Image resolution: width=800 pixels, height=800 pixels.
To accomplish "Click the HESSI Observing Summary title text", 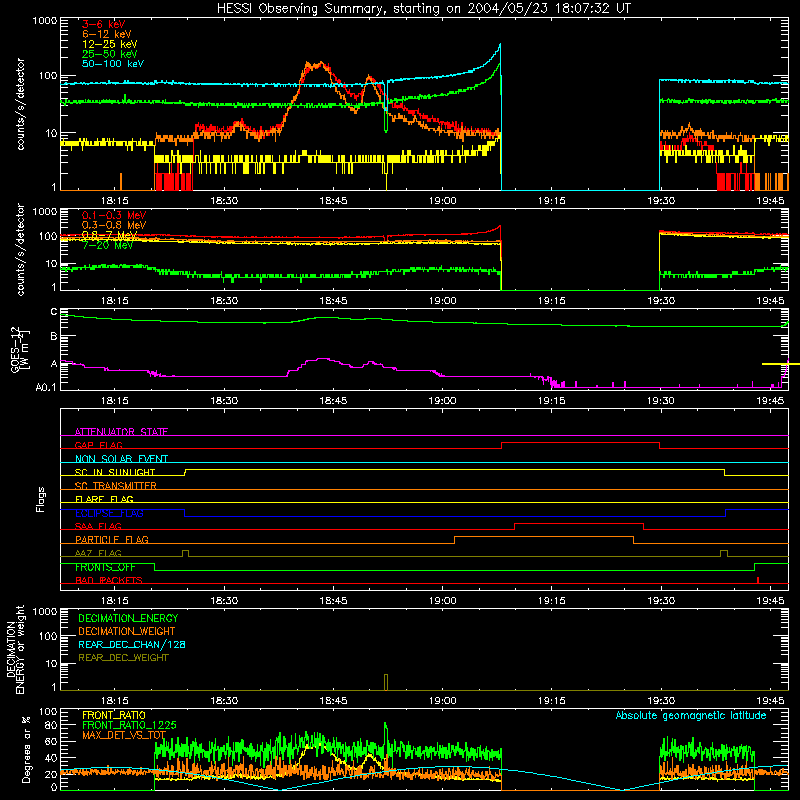I will pos(423,9).
